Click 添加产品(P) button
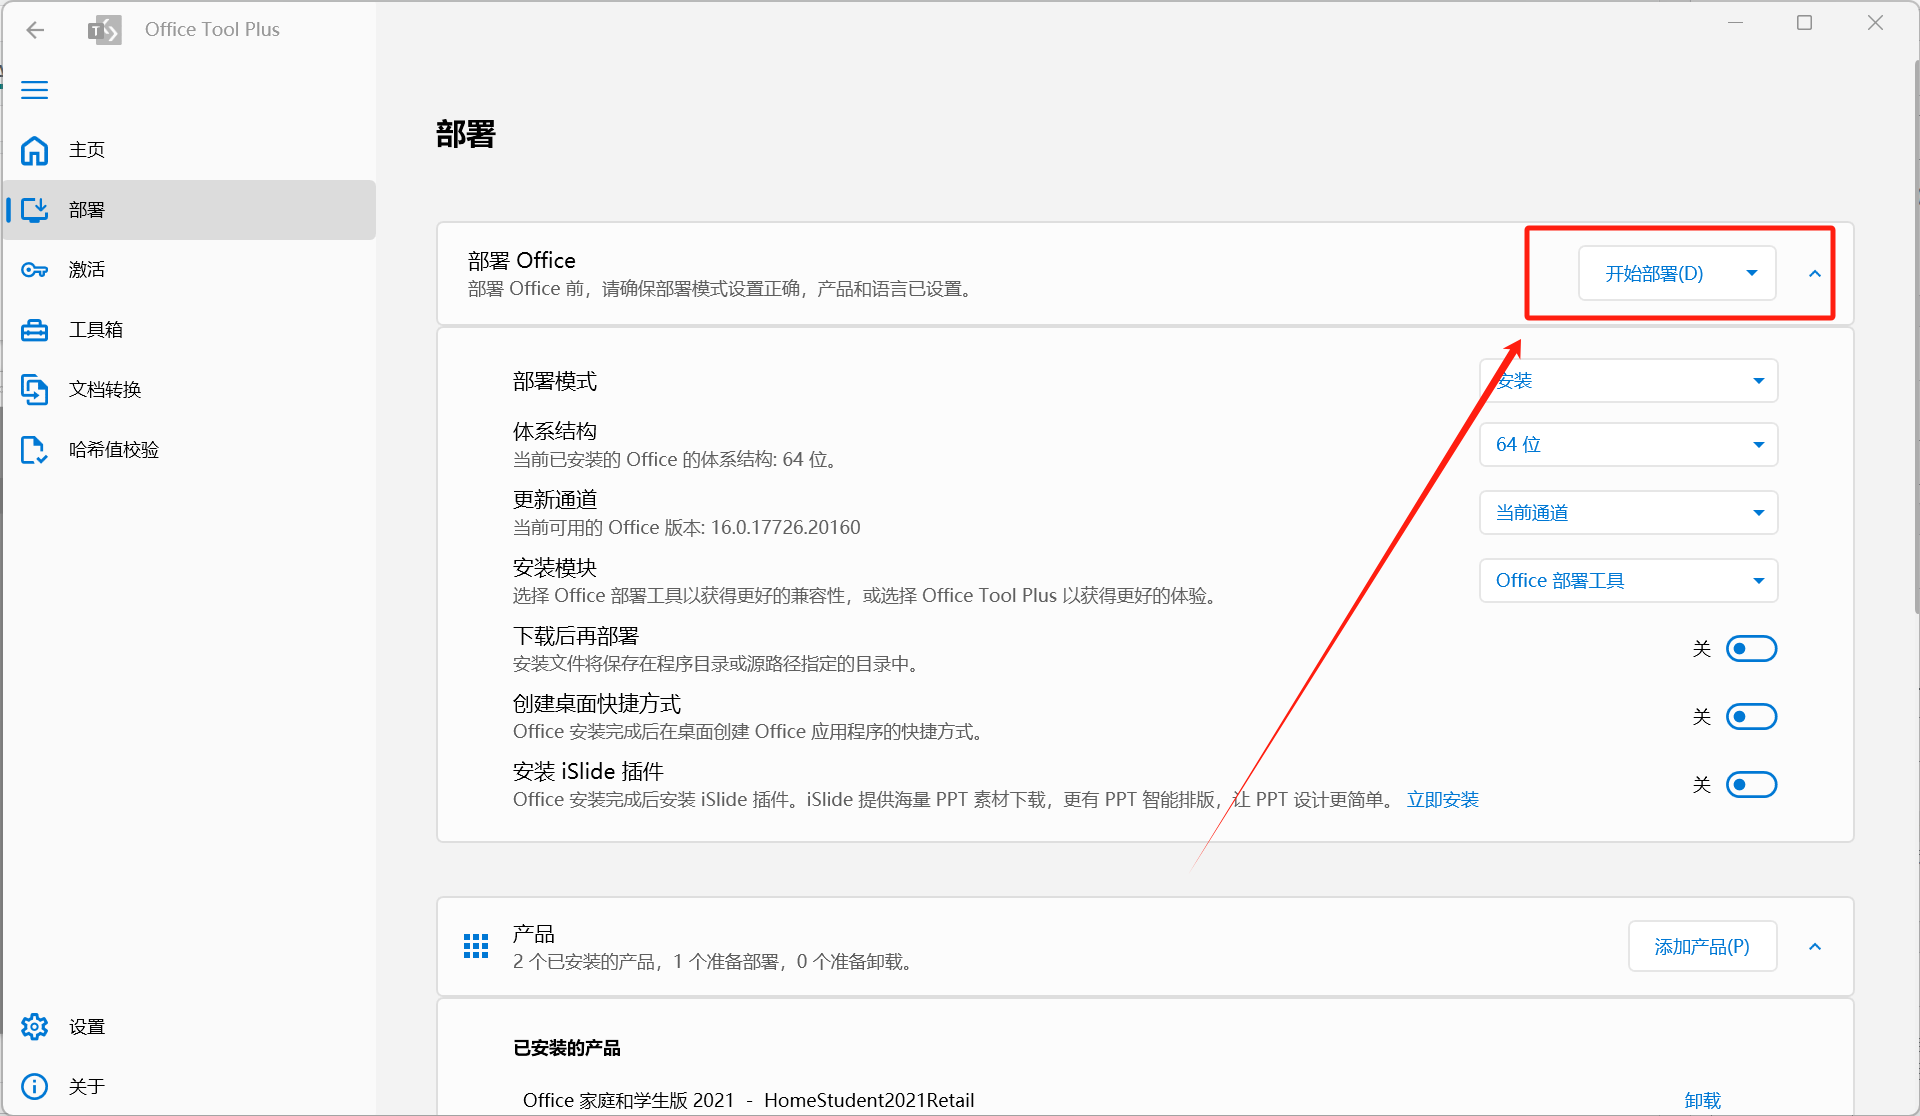1920x1116 pixels. [x=1702, y=946]
